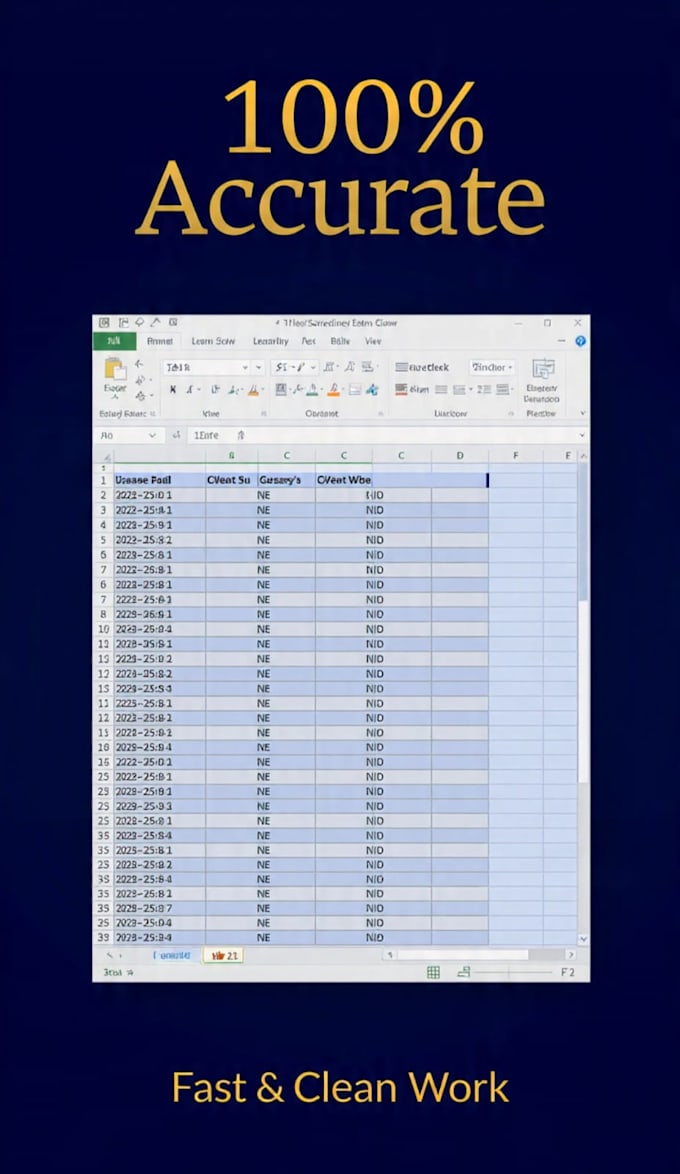Screen dimensions: 680x1174
Task: Click the orange font color A icon
Action: (x=333, y=389)
